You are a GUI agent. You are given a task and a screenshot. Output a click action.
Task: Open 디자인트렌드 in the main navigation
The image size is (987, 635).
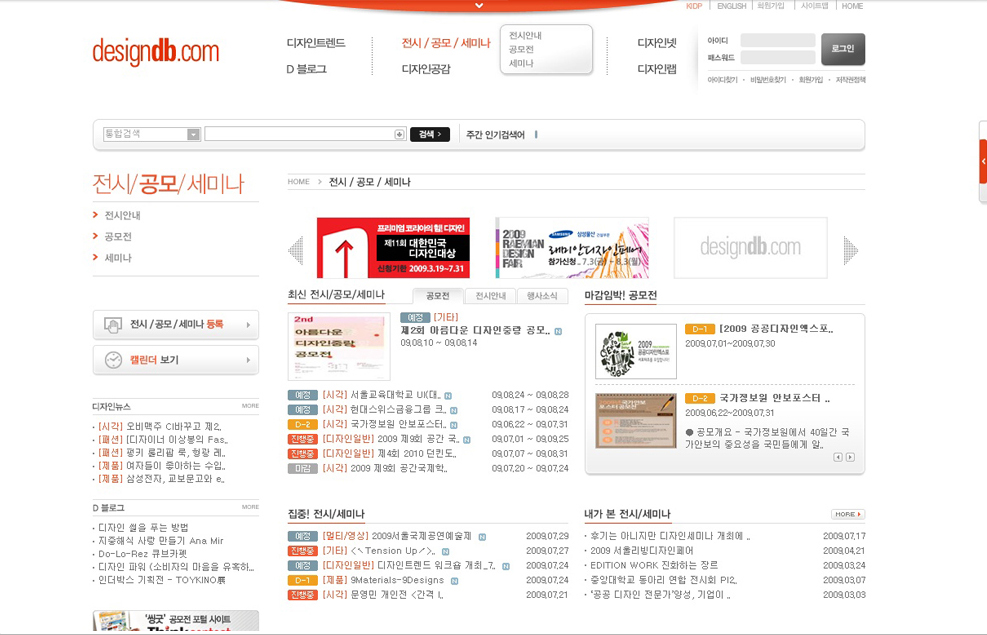coord(316,43)
